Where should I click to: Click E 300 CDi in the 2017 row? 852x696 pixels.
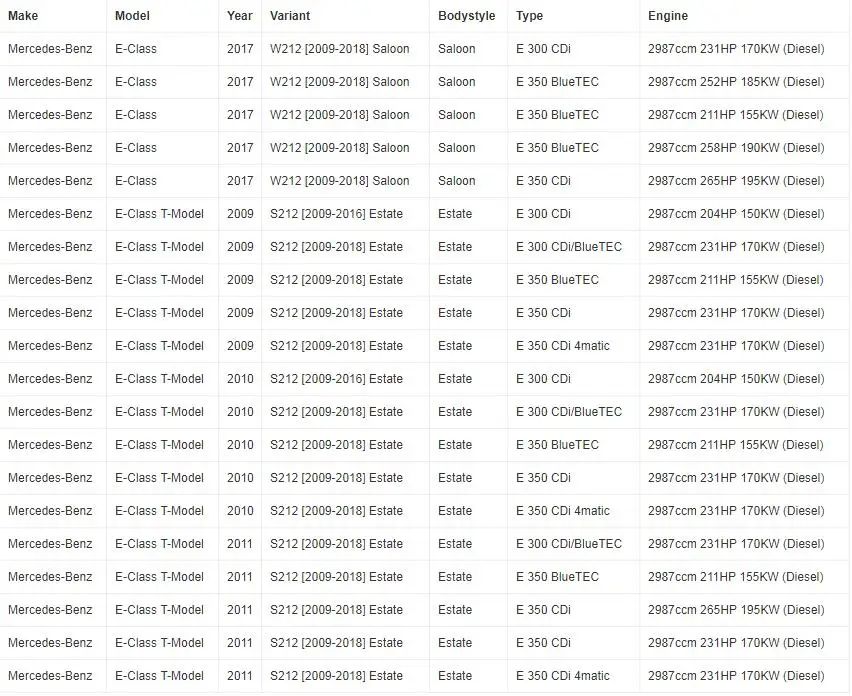(x=543, y=49)
